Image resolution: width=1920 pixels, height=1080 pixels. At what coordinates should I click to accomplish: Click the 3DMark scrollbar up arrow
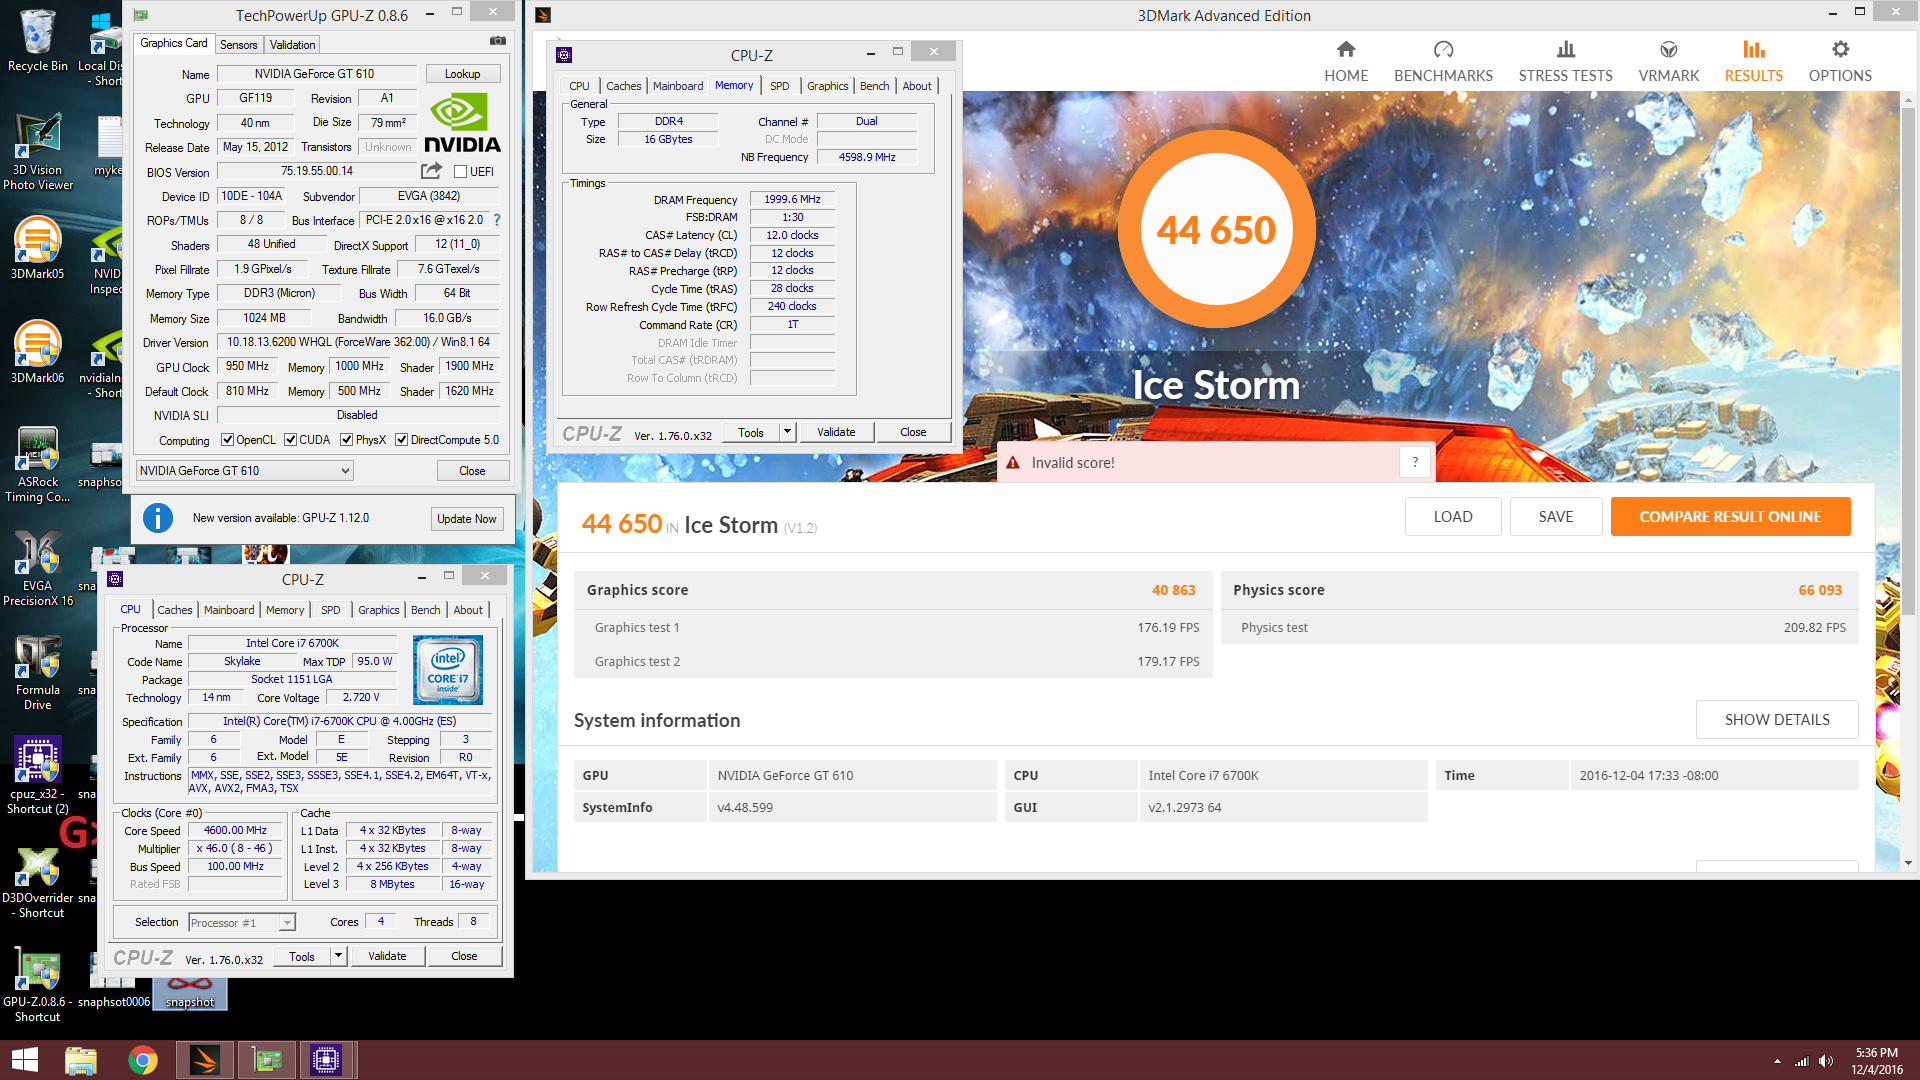pos(1908,100)
